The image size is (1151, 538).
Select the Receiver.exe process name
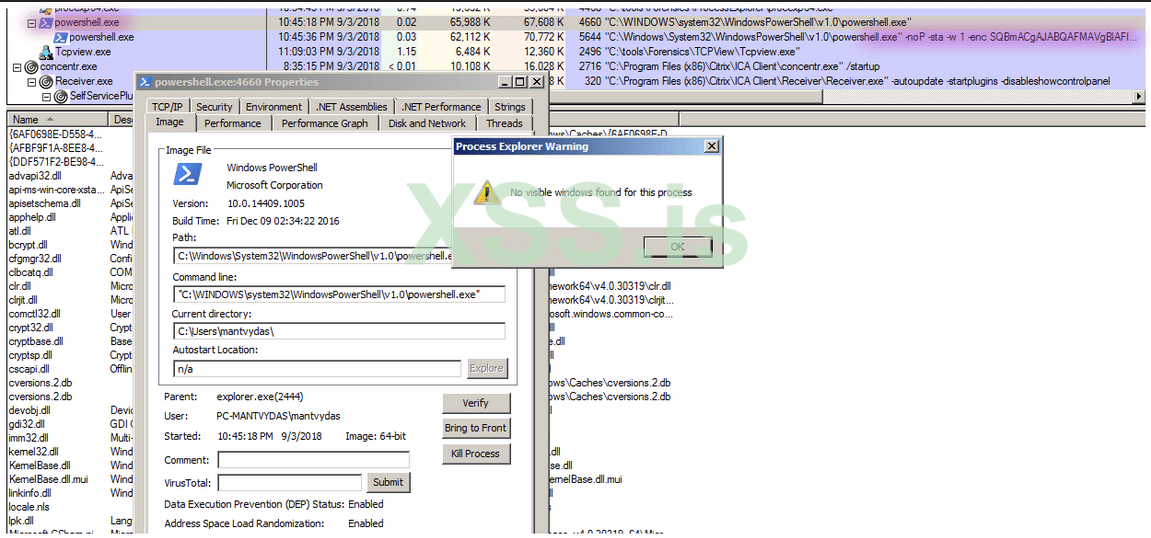(84, 81)
